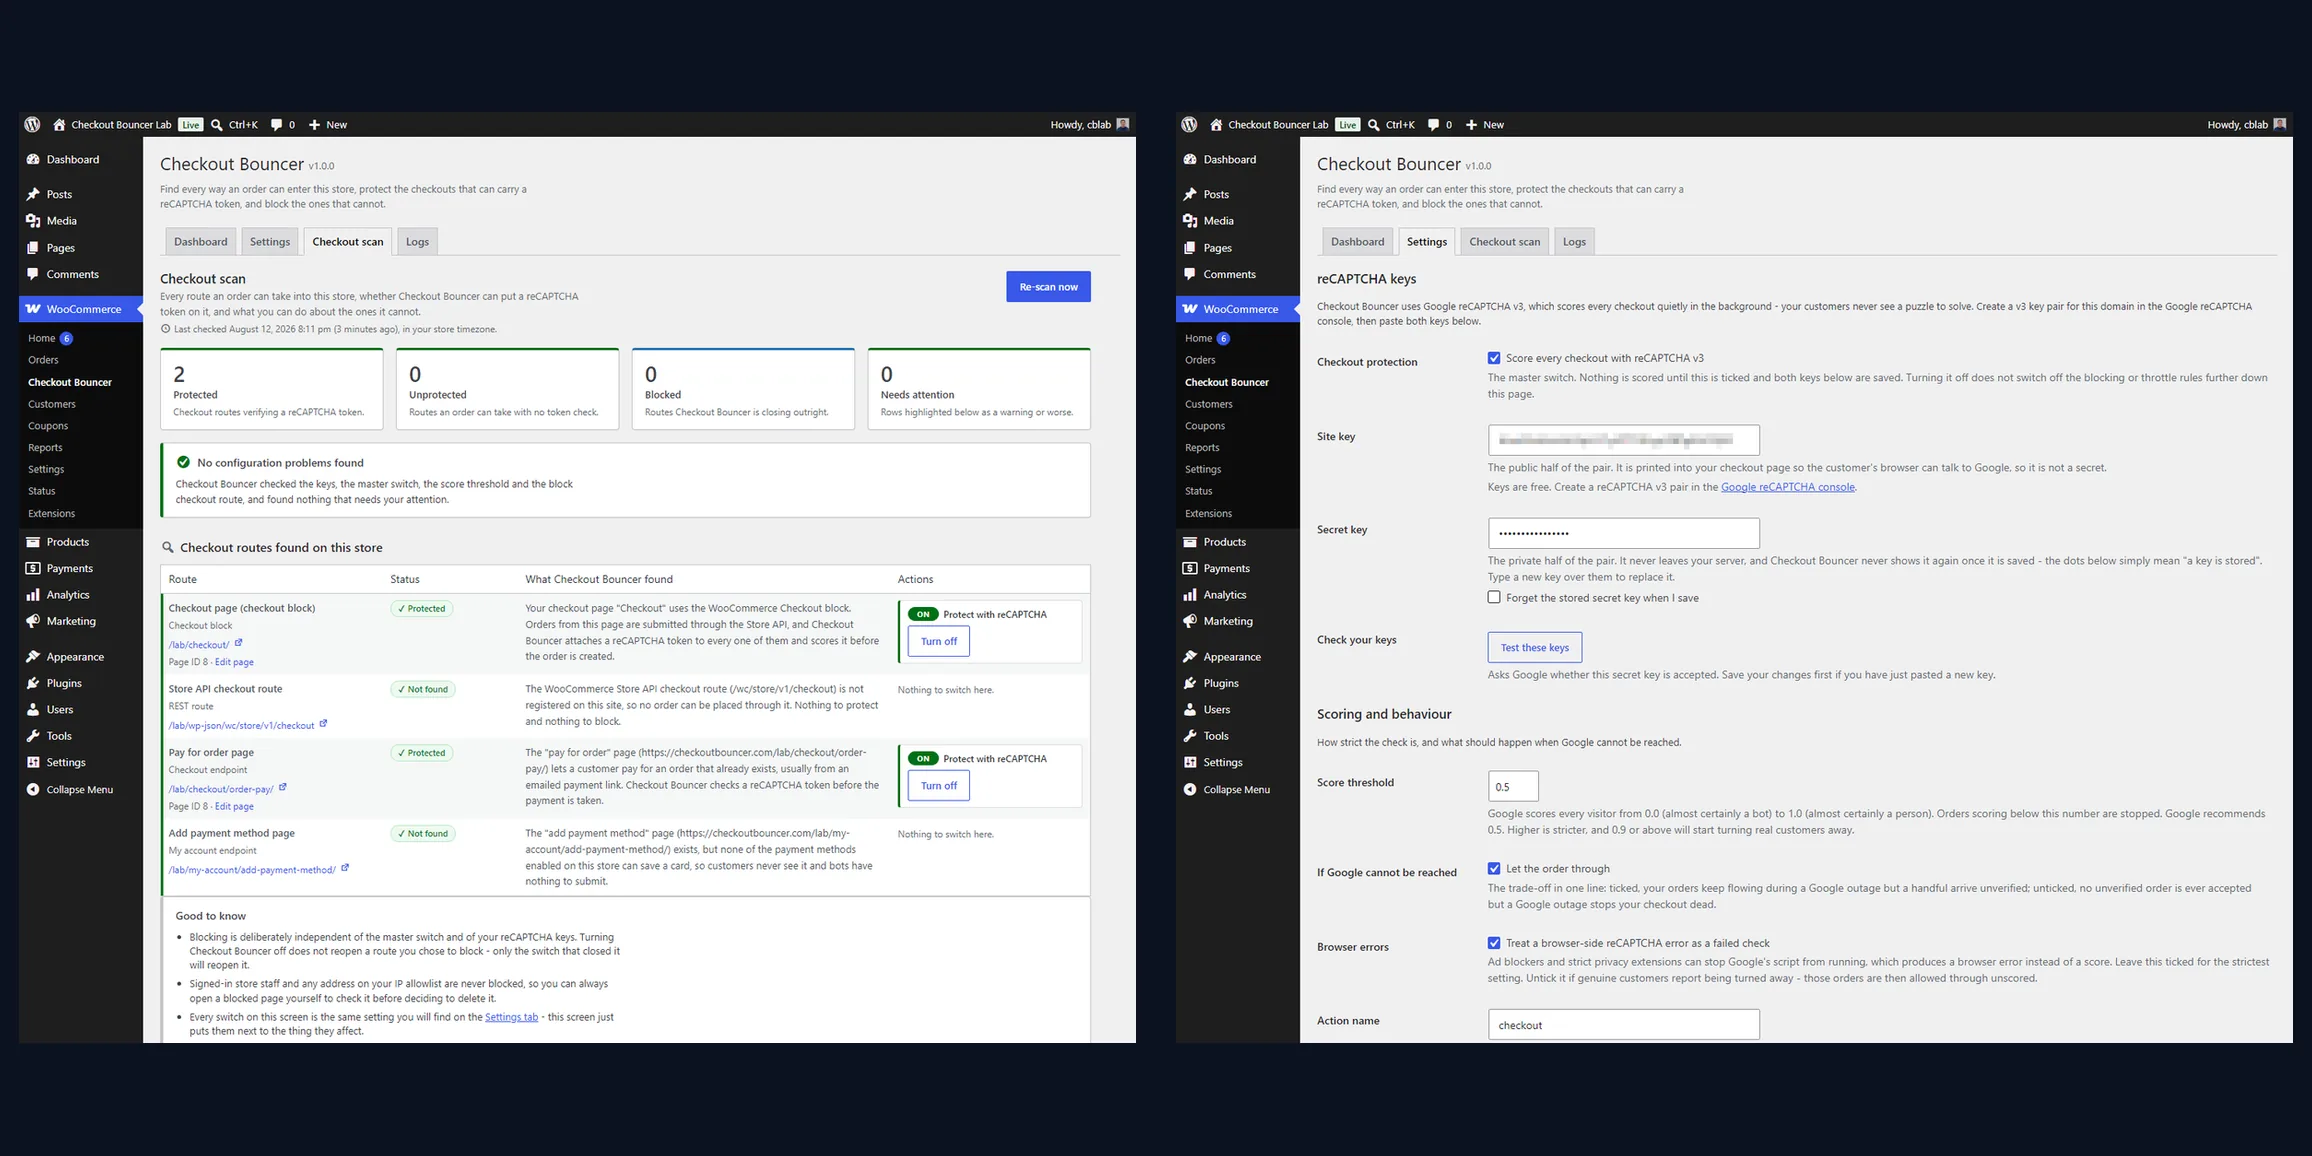The image size is (2312, 1156).
Task: Open Reports submenu item in left sidebar
Action: point(45,448)
